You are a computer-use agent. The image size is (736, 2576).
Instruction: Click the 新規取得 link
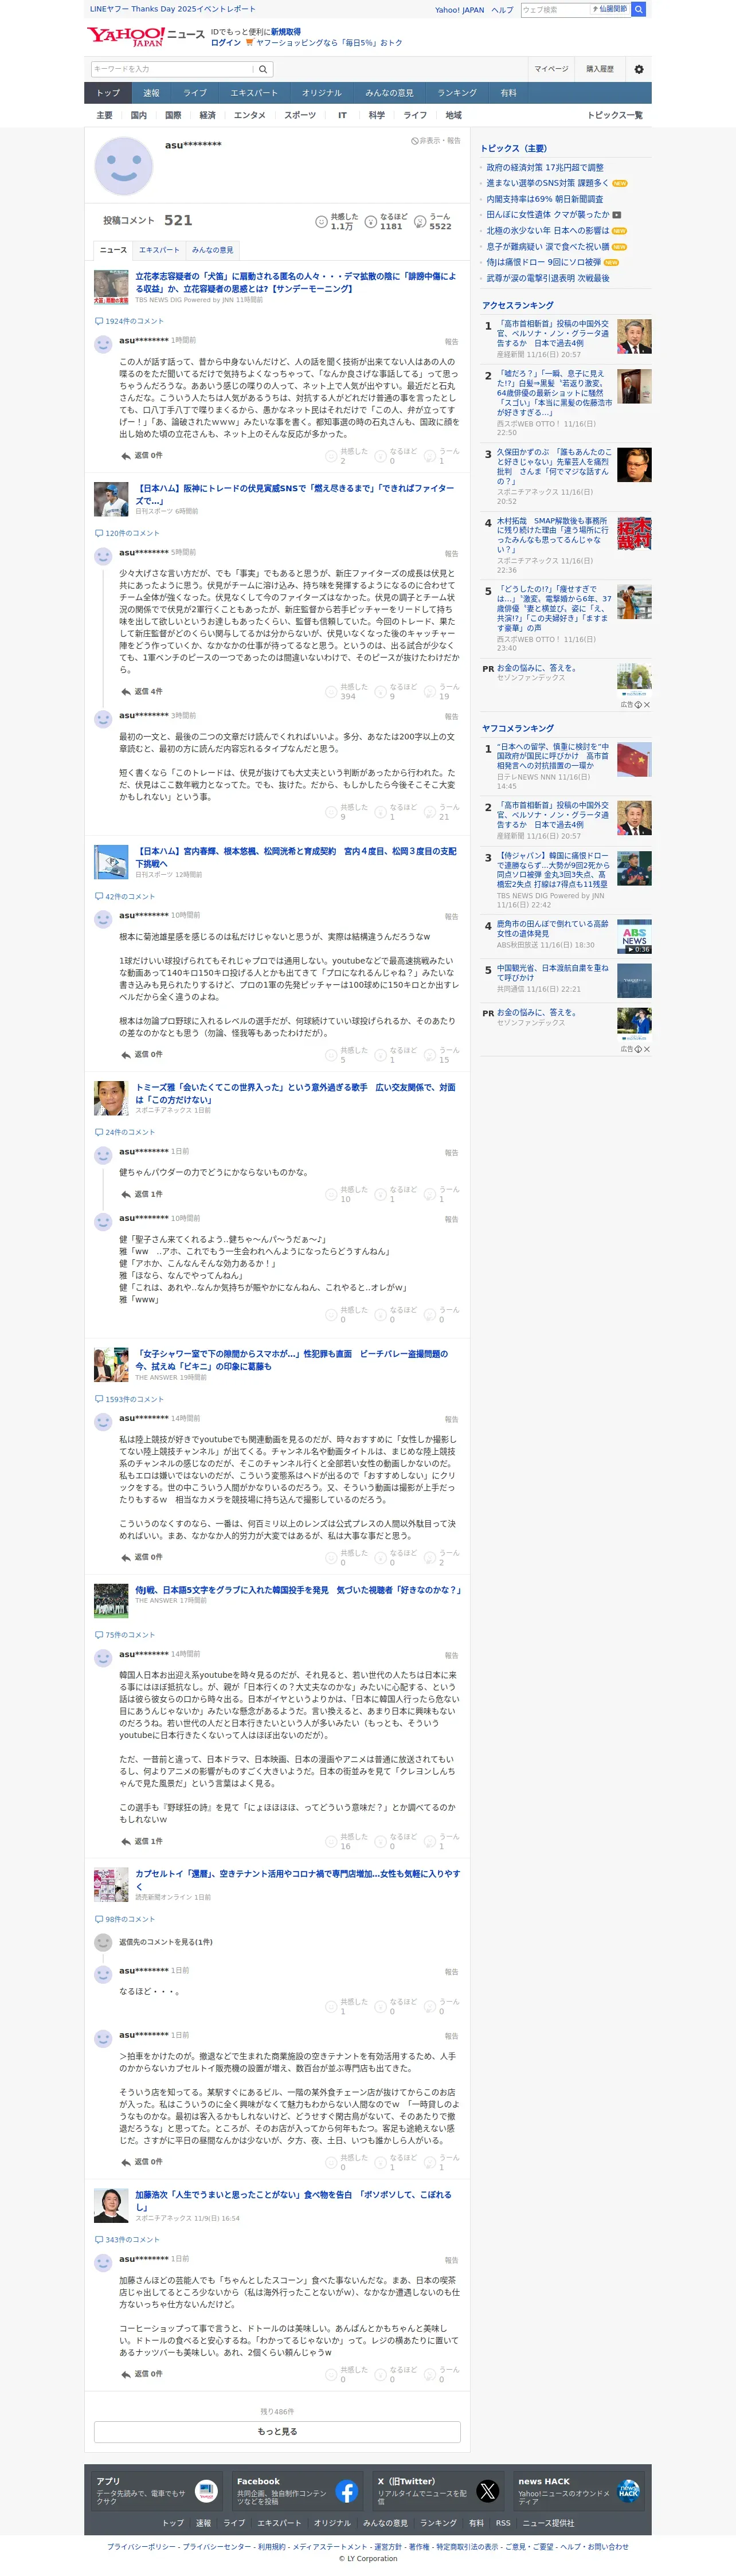tap(286, 32)
